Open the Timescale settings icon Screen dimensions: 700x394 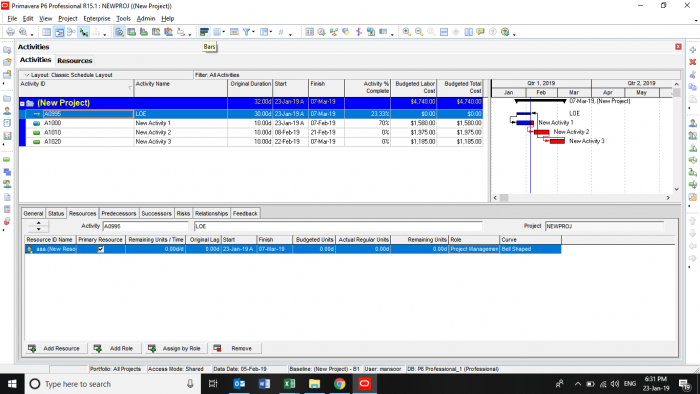pos(234,32)
